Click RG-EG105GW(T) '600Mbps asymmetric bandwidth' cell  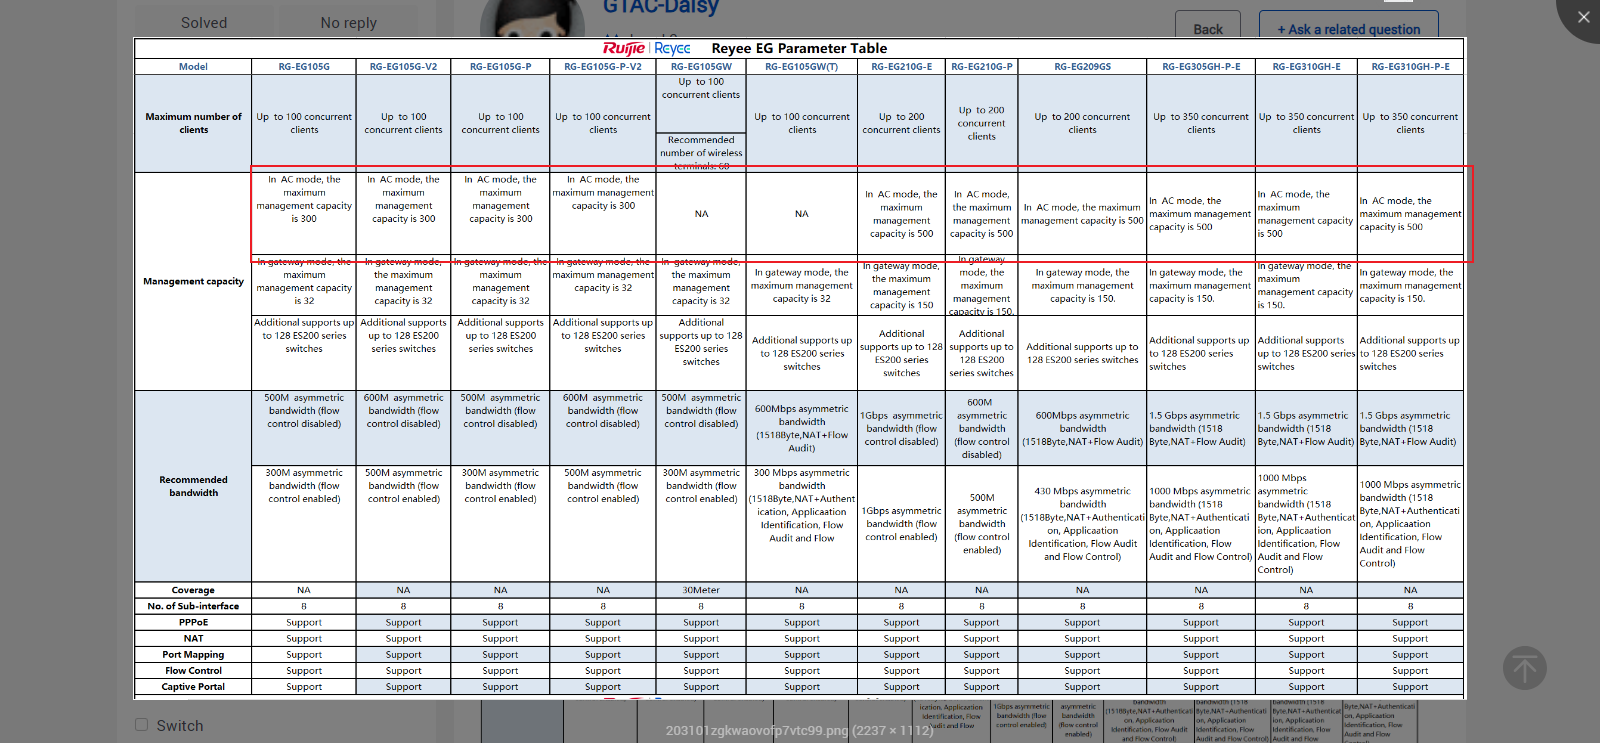click(802, 428)
